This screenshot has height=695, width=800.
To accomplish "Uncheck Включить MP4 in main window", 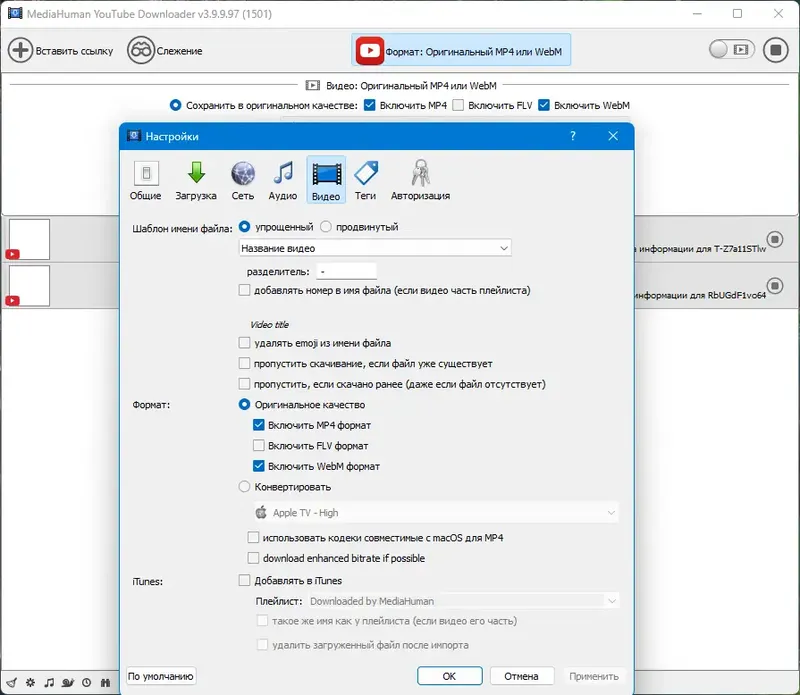I will click(x=370, y=105).
